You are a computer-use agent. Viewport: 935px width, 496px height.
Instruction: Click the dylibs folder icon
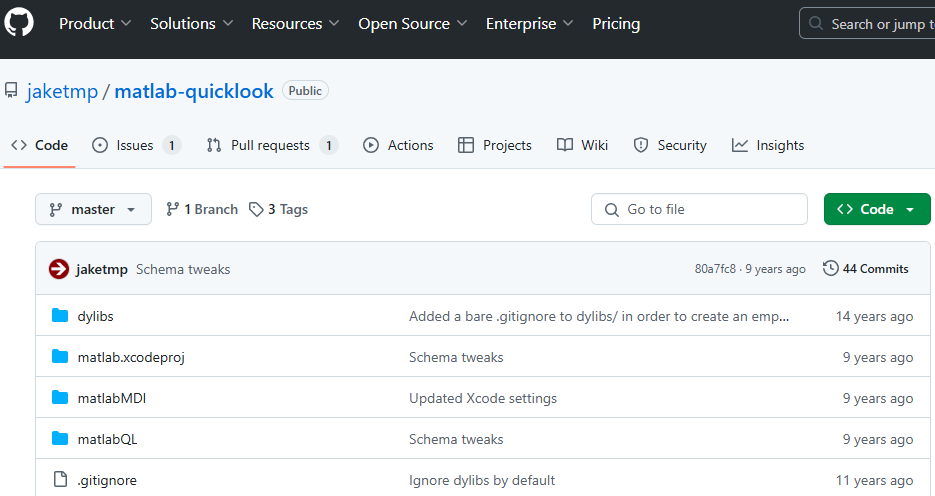click(59, 316)
